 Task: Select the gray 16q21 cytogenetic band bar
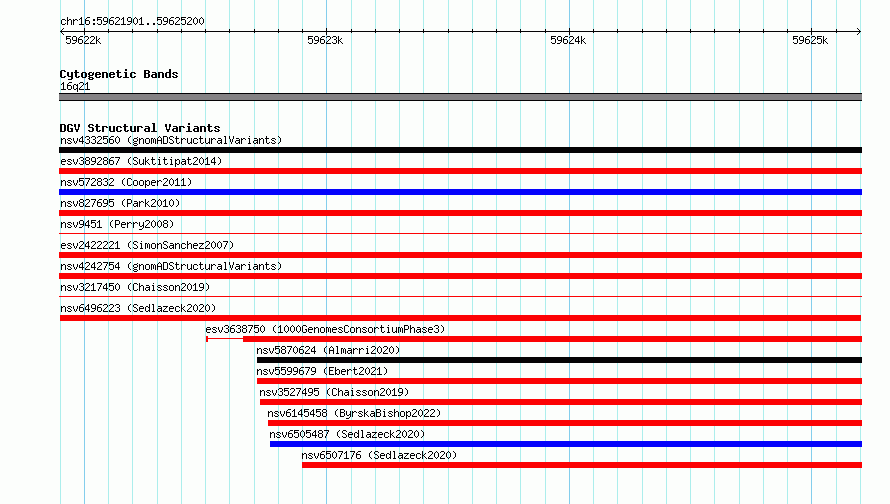pyautogui.click(x=460, y=97)
